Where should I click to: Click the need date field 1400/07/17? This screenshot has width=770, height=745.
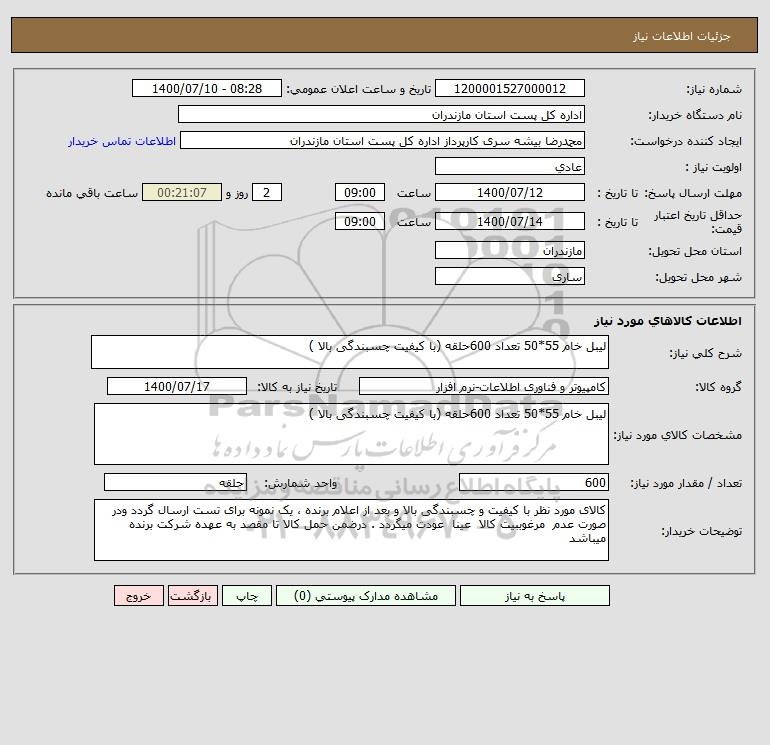point(177,386)
